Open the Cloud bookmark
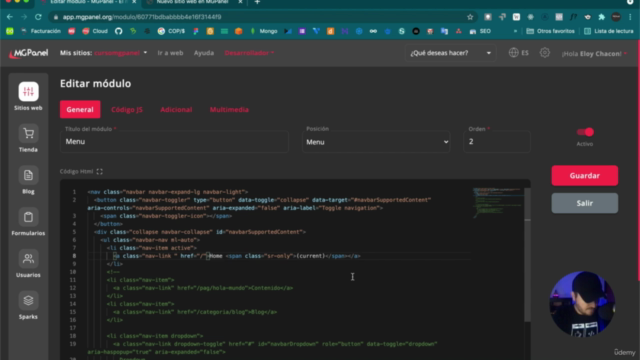 click(95, 31)
